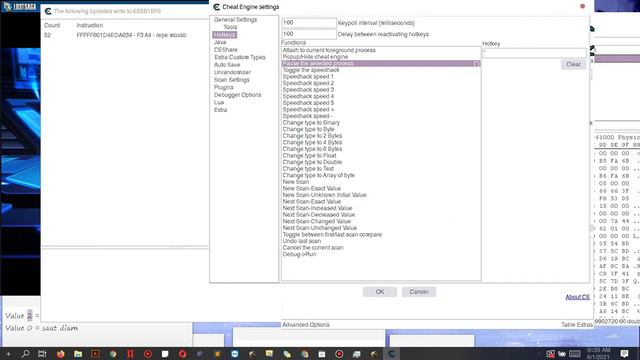The image size is (640, 360).
Task: Select 'Change type to Byte' function
Action: (x=381, y=129)
